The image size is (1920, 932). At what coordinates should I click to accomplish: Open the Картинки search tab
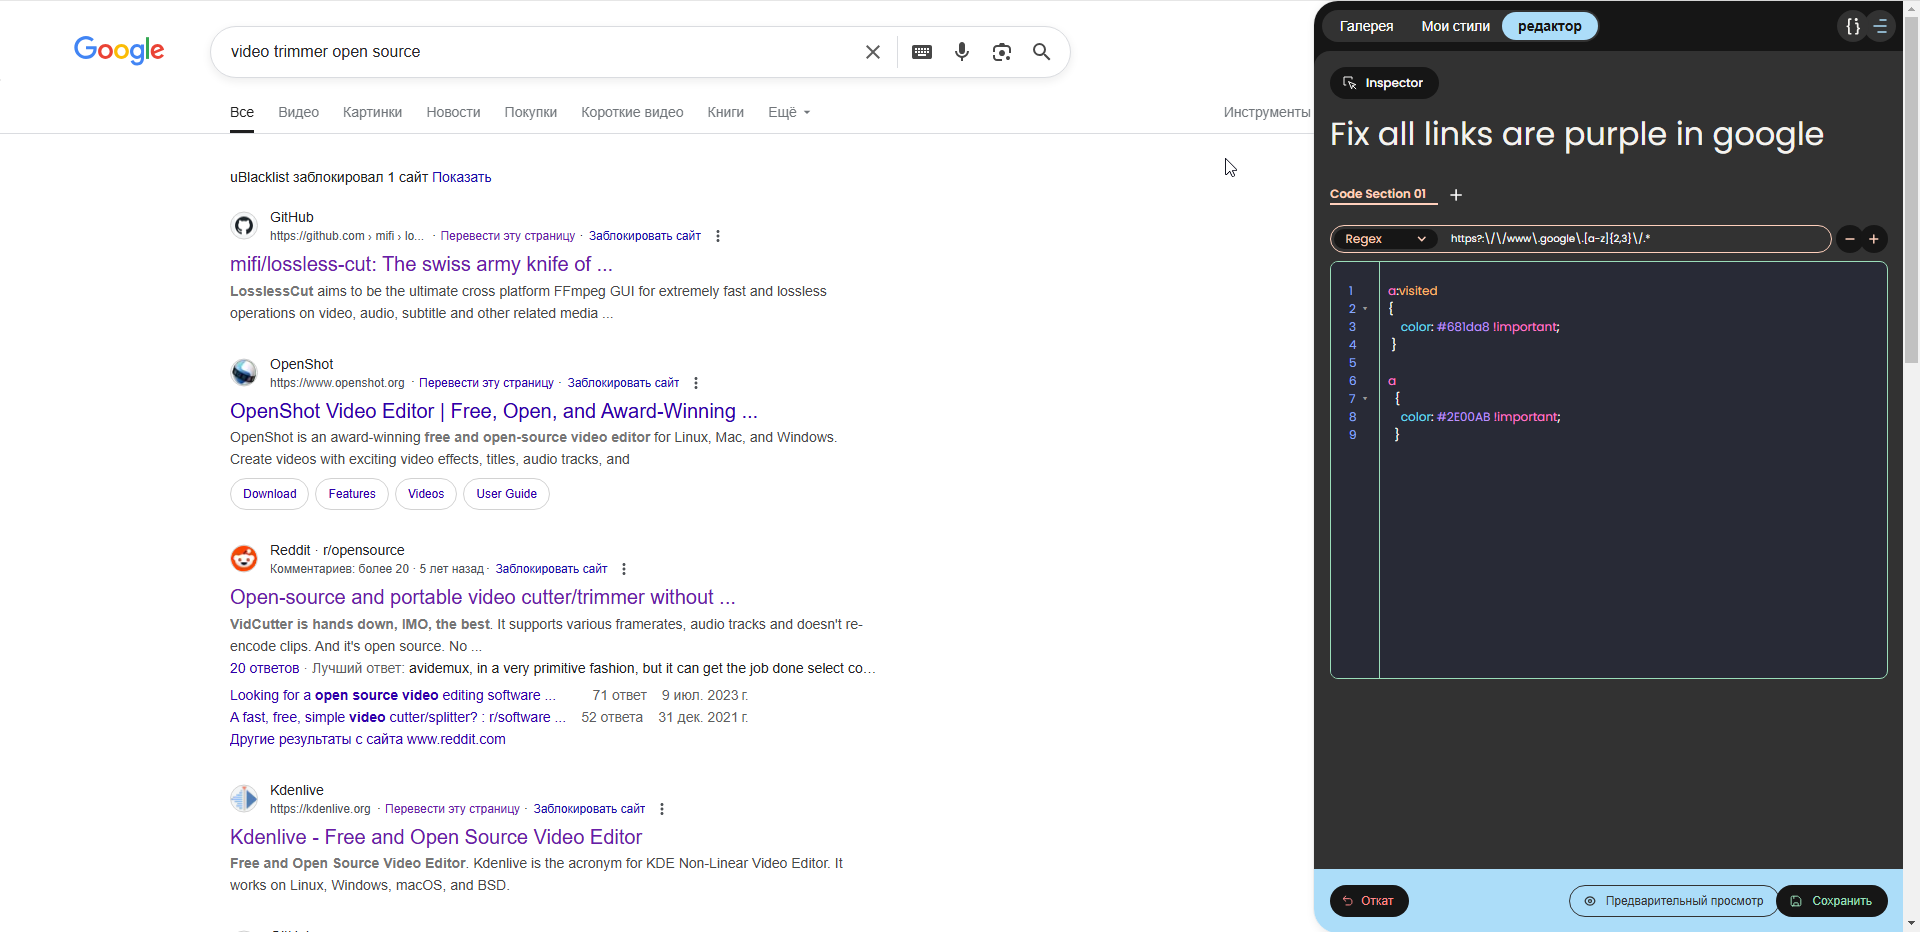(x=372, y=112)
